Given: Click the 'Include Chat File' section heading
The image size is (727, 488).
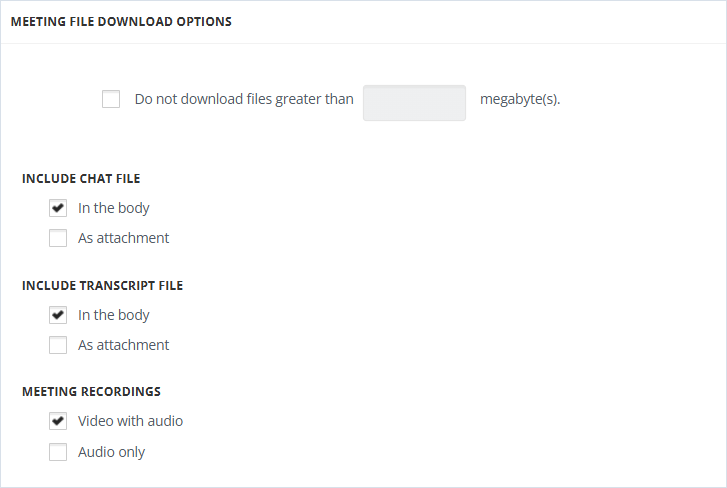Looking at the screenshot, I should pos(81,179).
